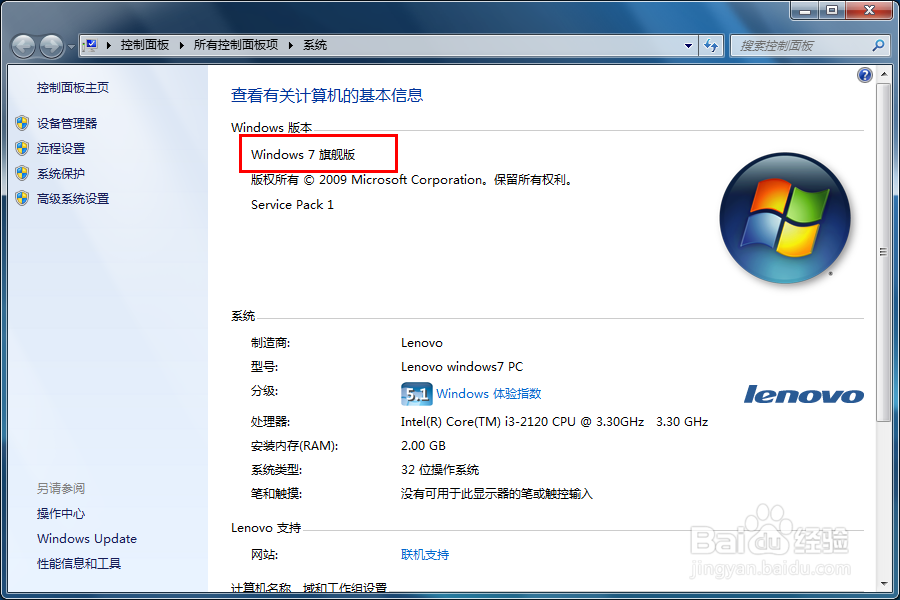The height and width of the screenshot is (600, 900).
Task: Select 所有控制面板项 in the breadcrumb
Action: (235, 45)
